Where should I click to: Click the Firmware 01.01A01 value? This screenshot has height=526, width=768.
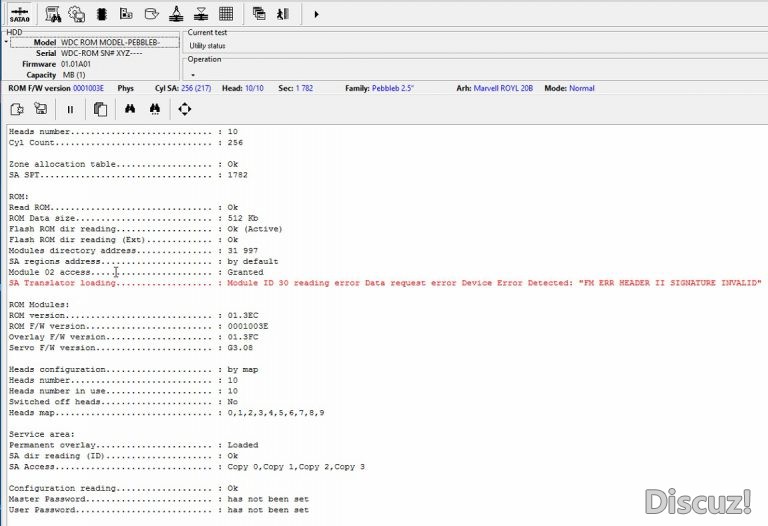76,64
